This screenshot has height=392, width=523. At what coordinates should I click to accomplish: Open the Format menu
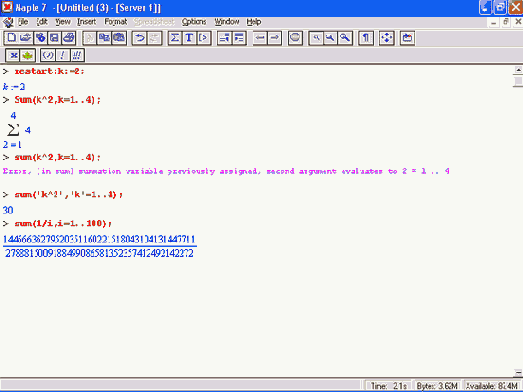pos(115,22)
